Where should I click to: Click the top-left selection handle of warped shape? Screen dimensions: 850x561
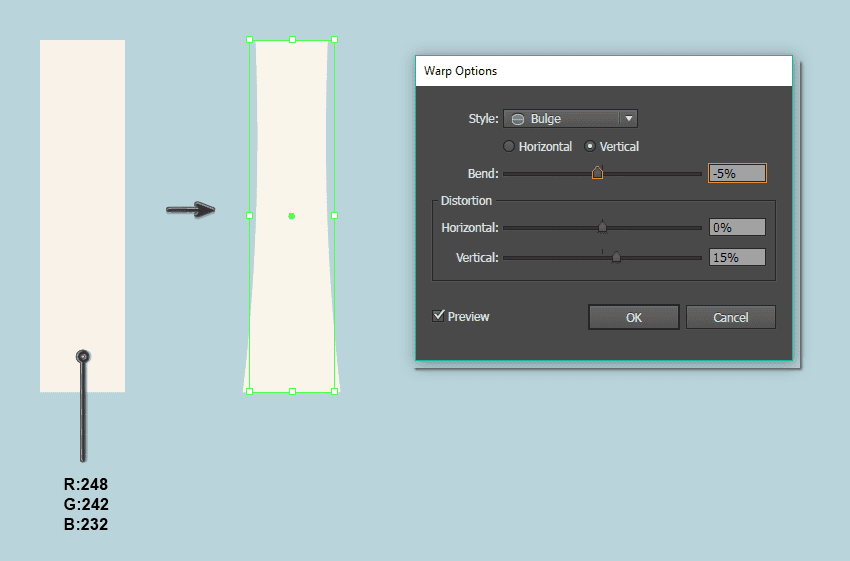[x=249, y=40]
